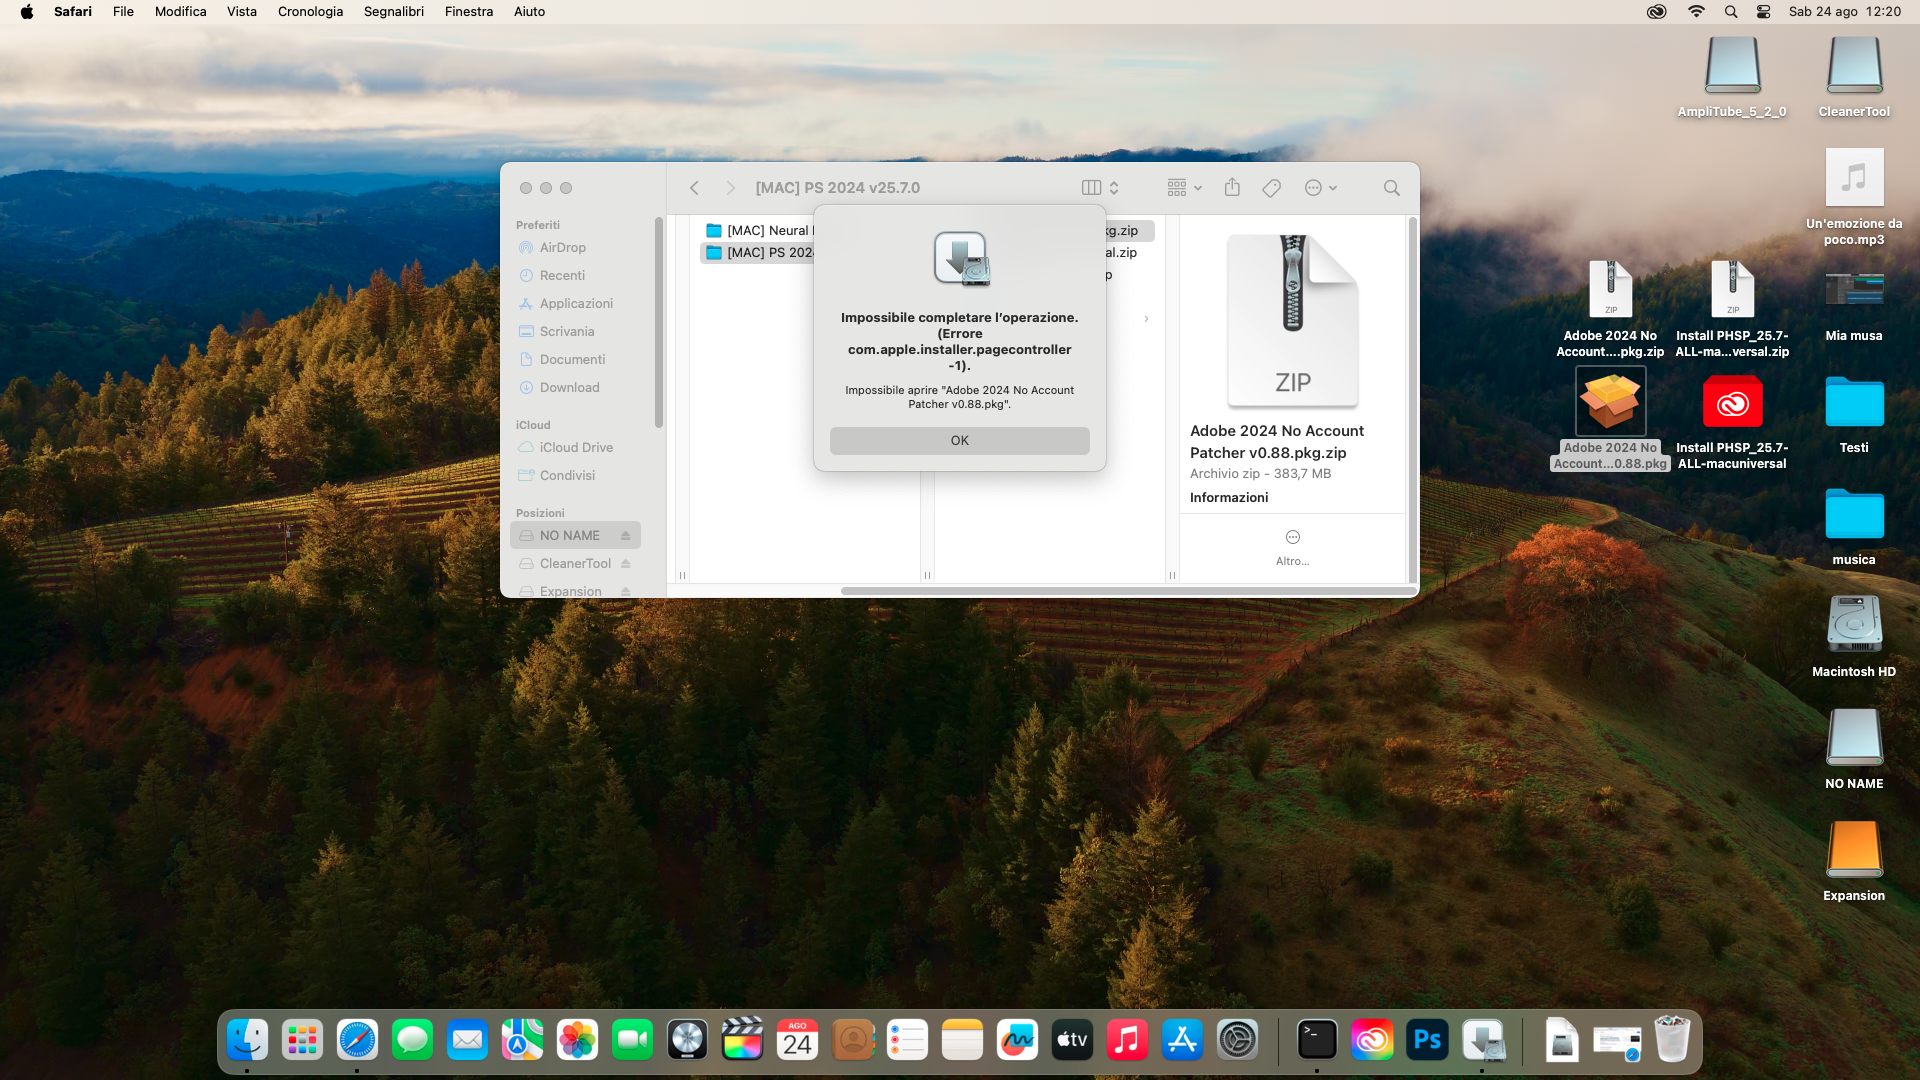Click OK in the installer error dialog
Viewport: 1920px width, 1080px height.
coord(959,441)
